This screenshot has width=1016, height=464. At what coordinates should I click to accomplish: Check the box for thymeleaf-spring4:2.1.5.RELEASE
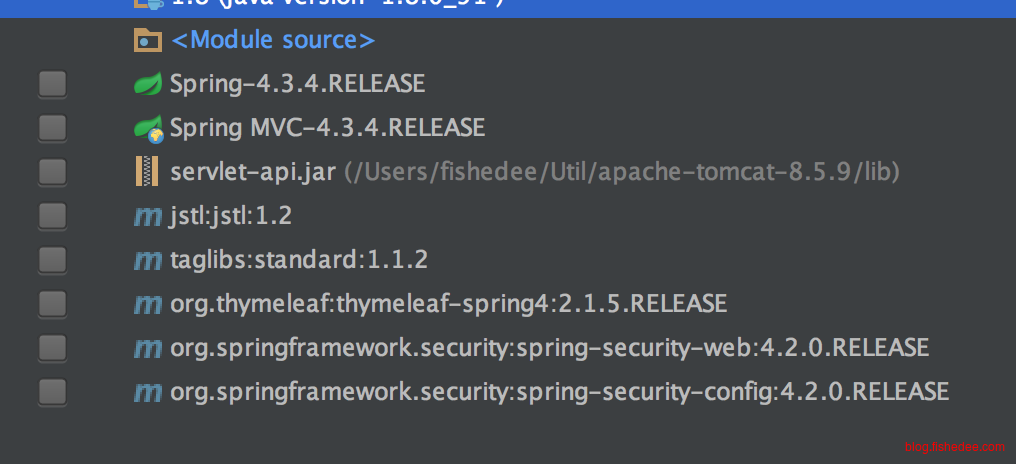click(x=52, y=304)
